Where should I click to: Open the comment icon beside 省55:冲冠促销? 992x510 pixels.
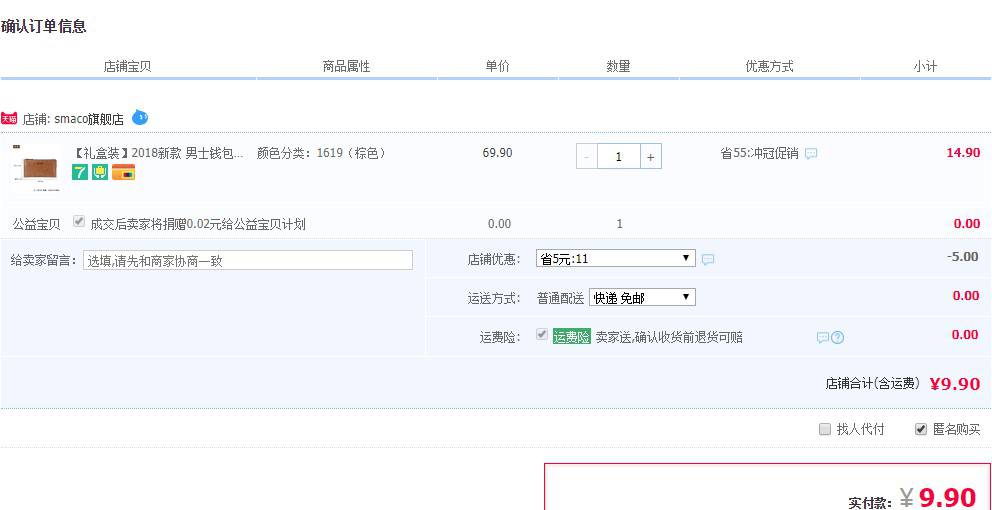(x=810, y=154)
